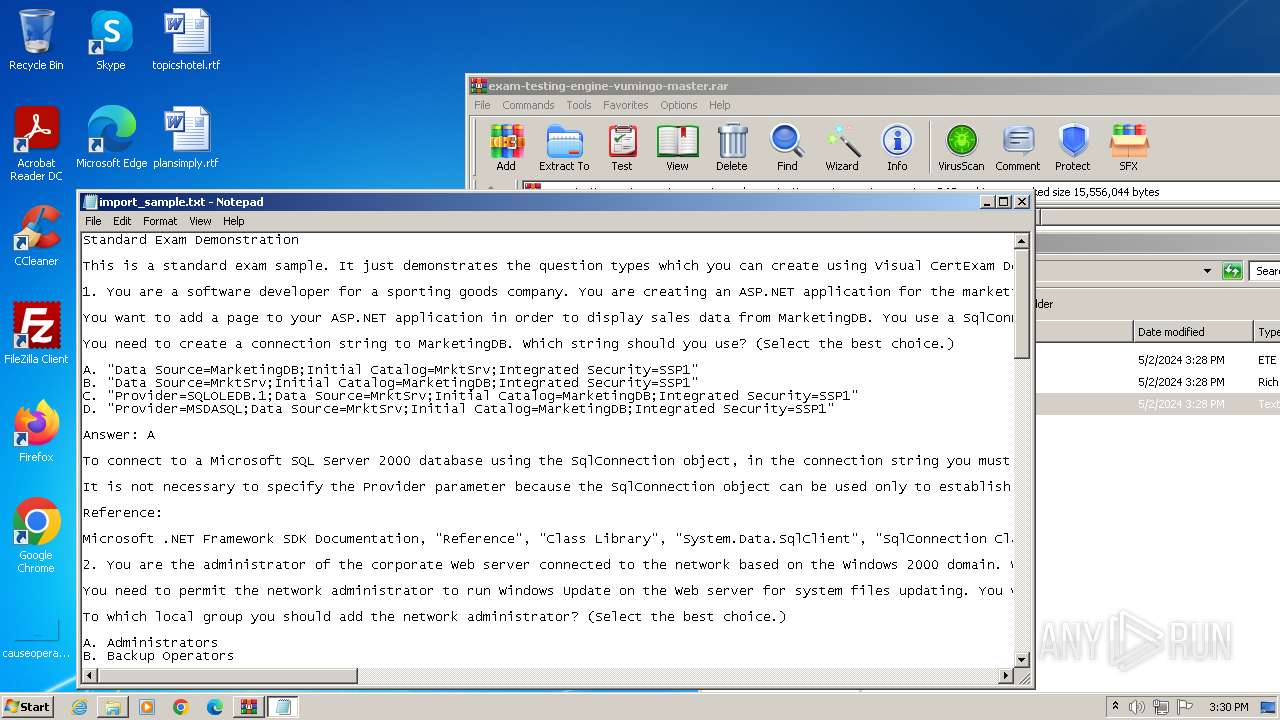Click the Add icon in WinRAR toolbar

[x=506, y=148]
